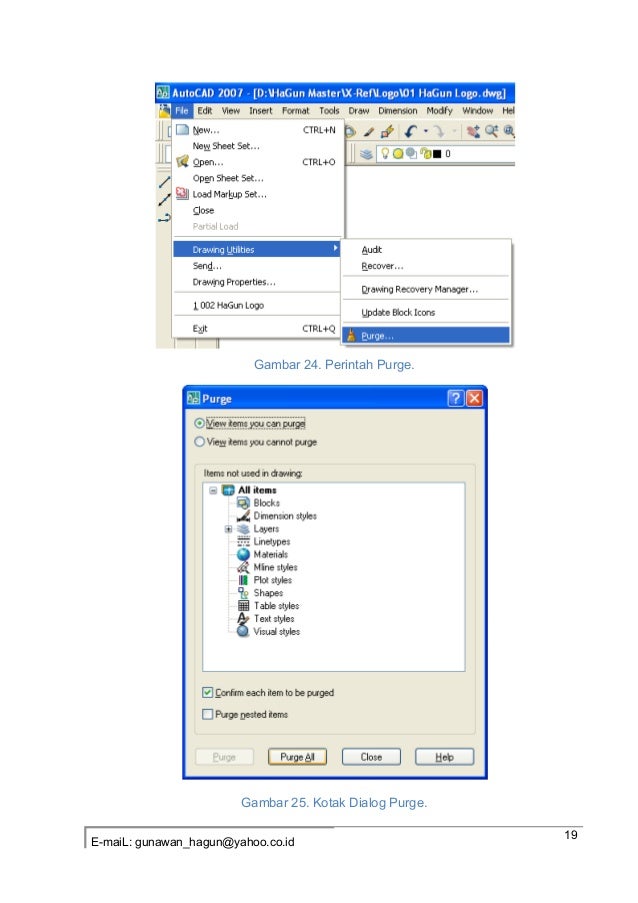Collapse the All items tree node

[213, 490]
